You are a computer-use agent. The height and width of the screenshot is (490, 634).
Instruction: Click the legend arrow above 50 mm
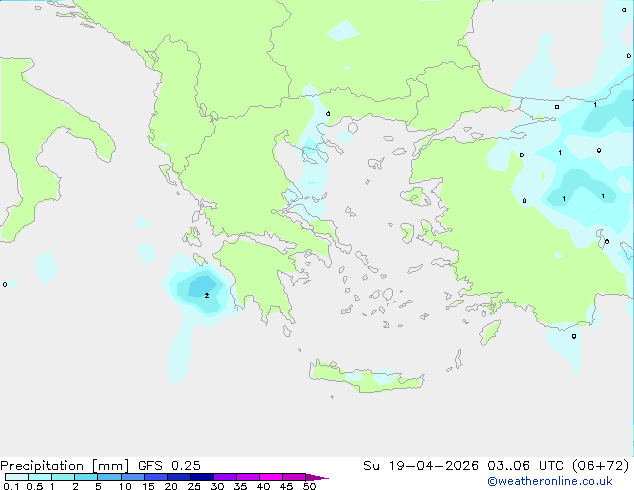click(x=317, y=477)
